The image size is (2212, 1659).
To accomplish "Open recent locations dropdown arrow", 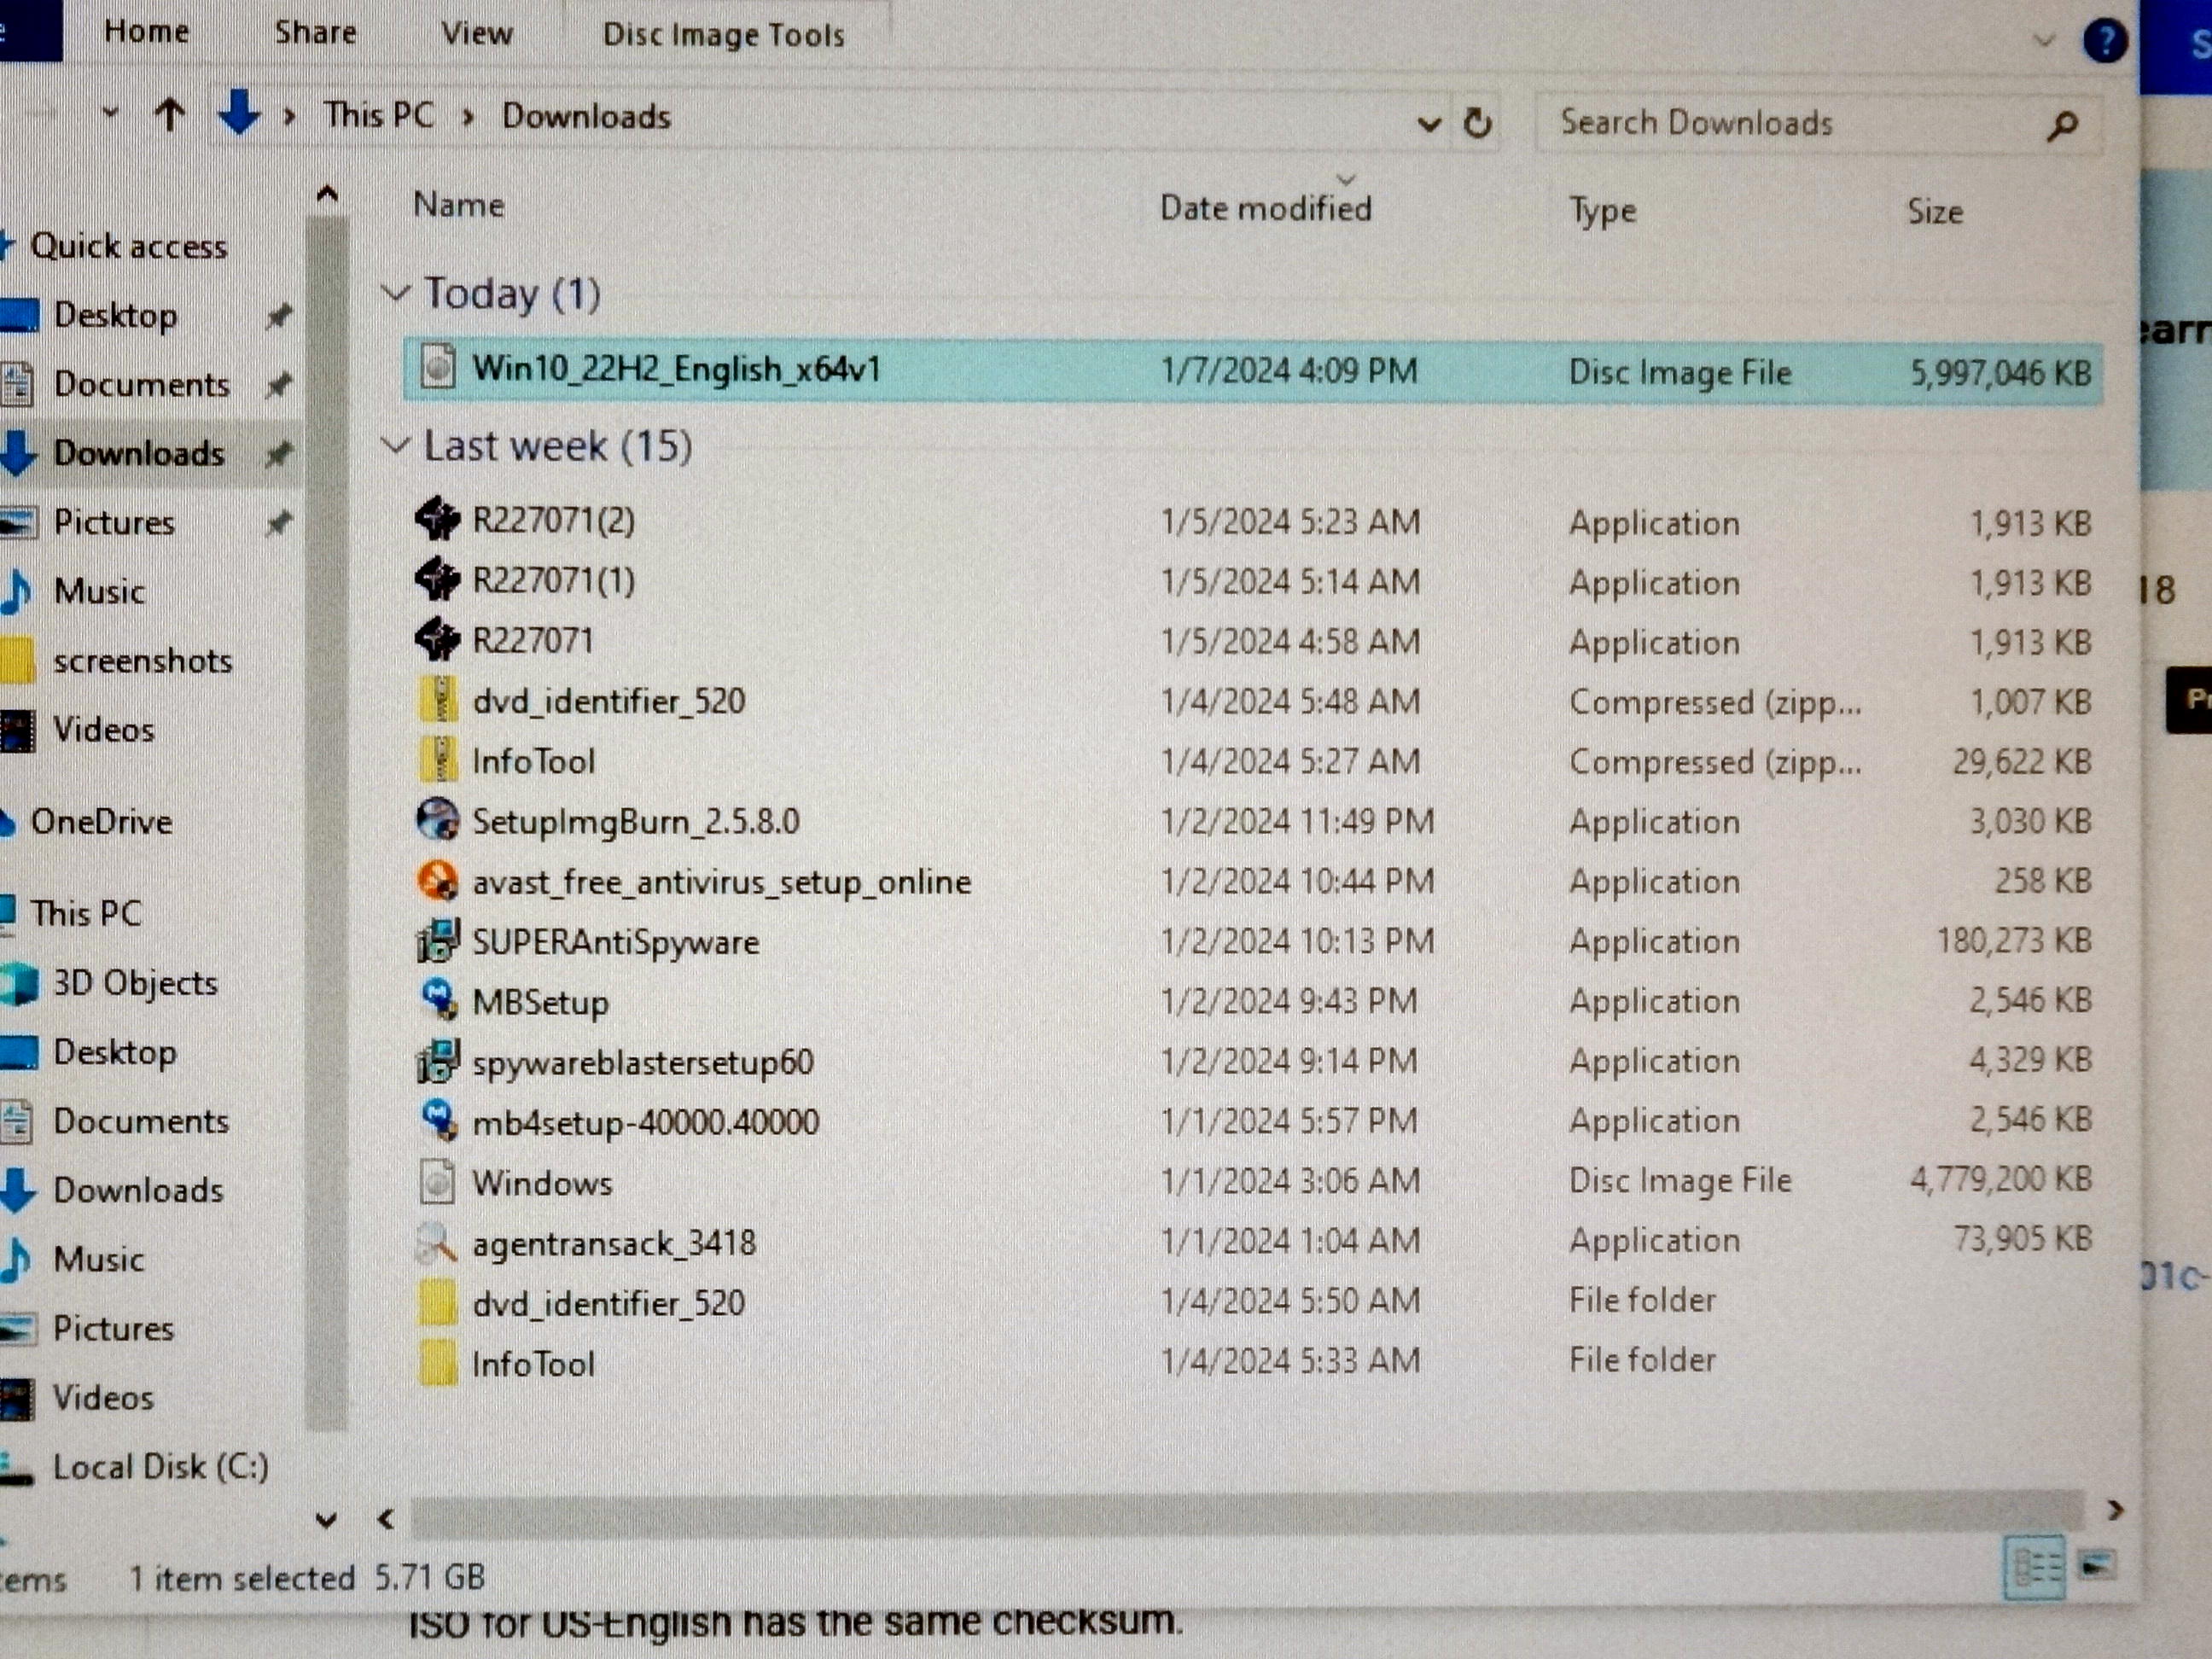I will 110,113.
